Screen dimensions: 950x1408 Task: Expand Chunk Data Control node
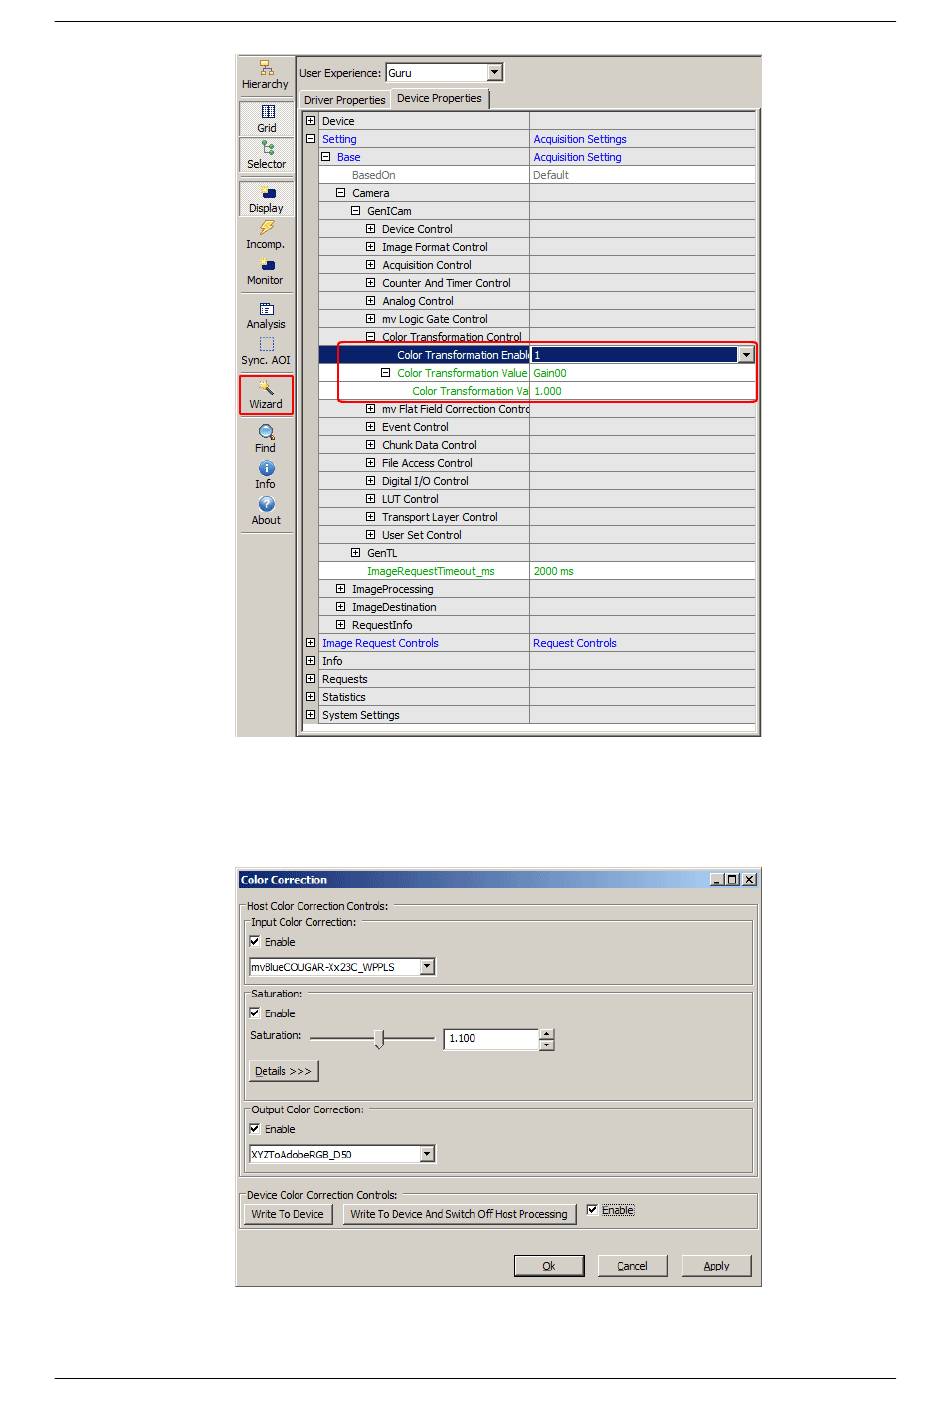370,445
